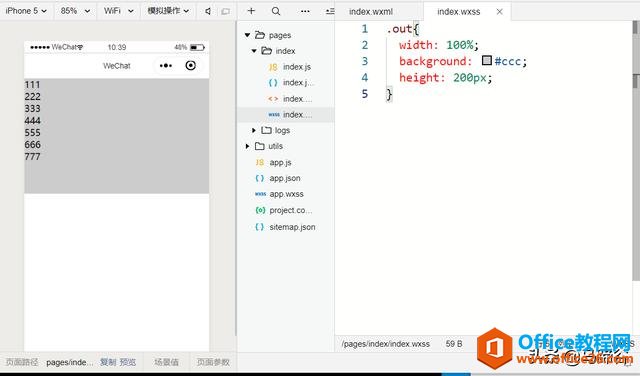
Task: Expand the utils folder arrow
Action: click(x=247, y=146)
